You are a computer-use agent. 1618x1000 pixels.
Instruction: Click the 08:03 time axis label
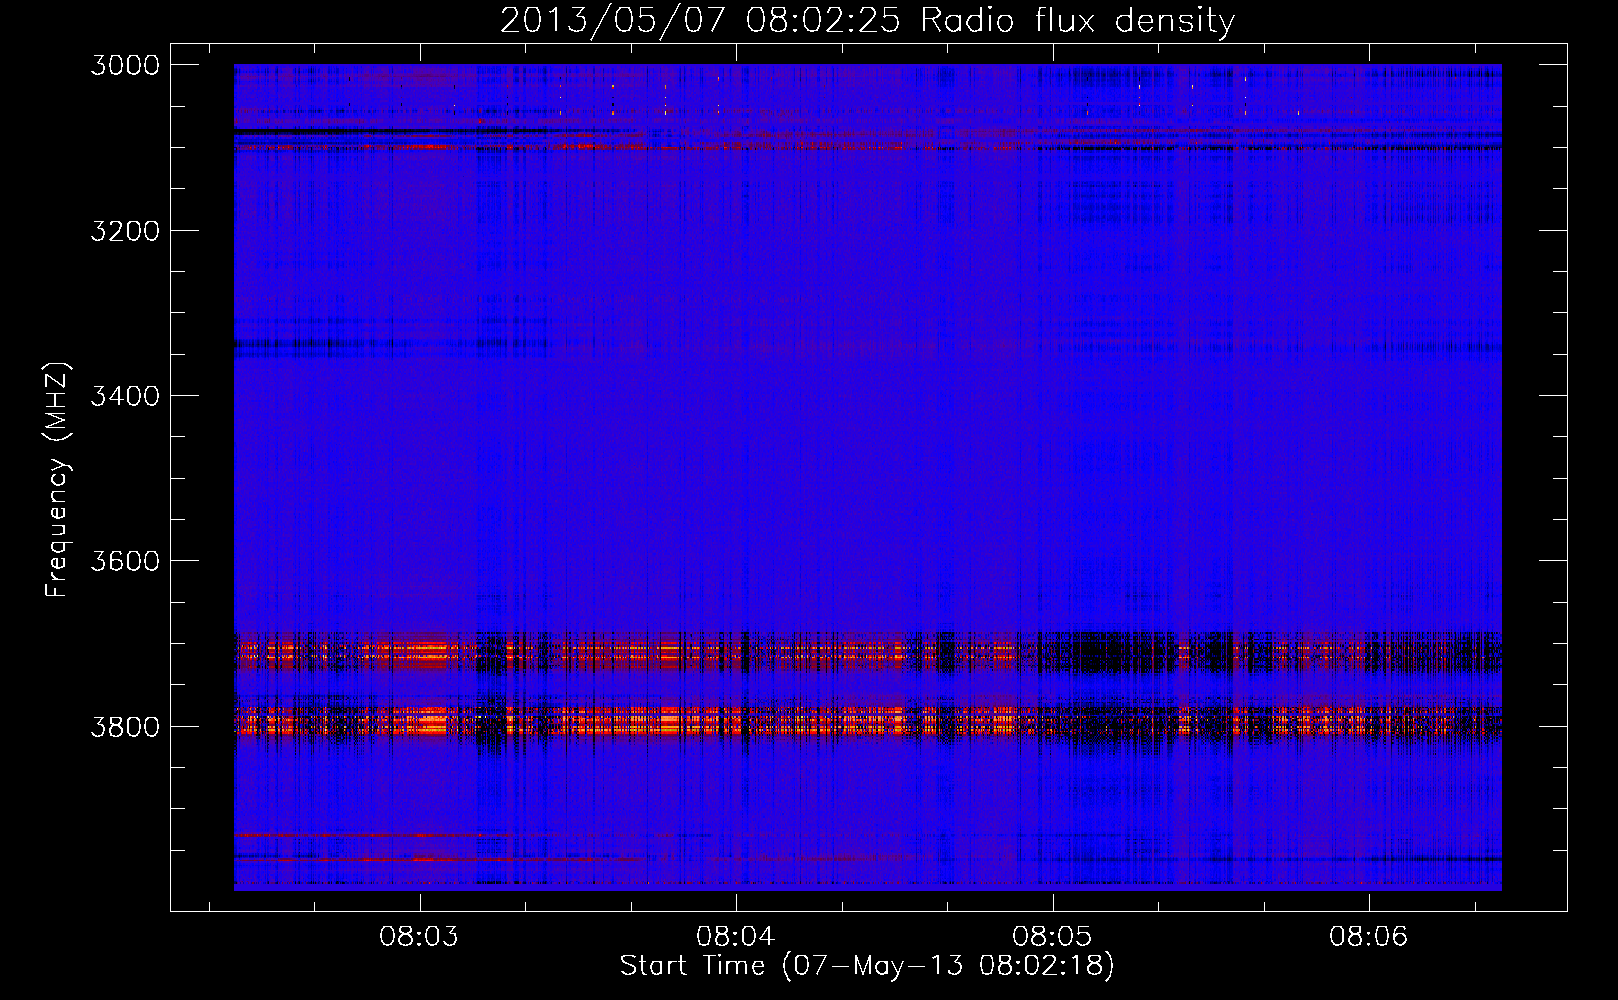point(419,936)
